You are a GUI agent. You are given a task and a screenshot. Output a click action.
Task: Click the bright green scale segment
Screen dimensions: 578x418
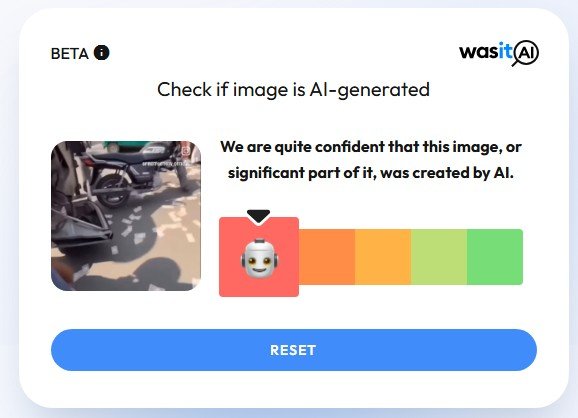coord(495,257)
